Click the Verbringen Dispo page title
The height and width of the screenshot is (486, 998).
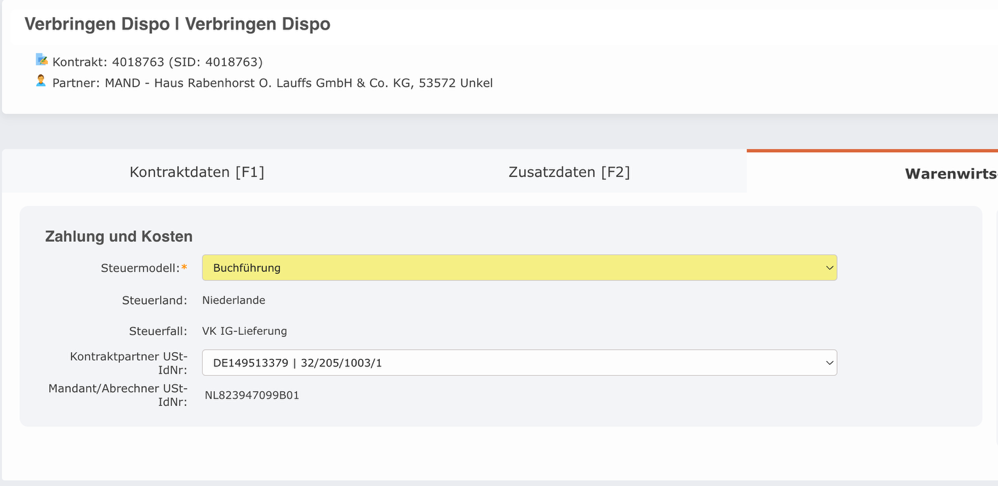click(x=177, y=24)
